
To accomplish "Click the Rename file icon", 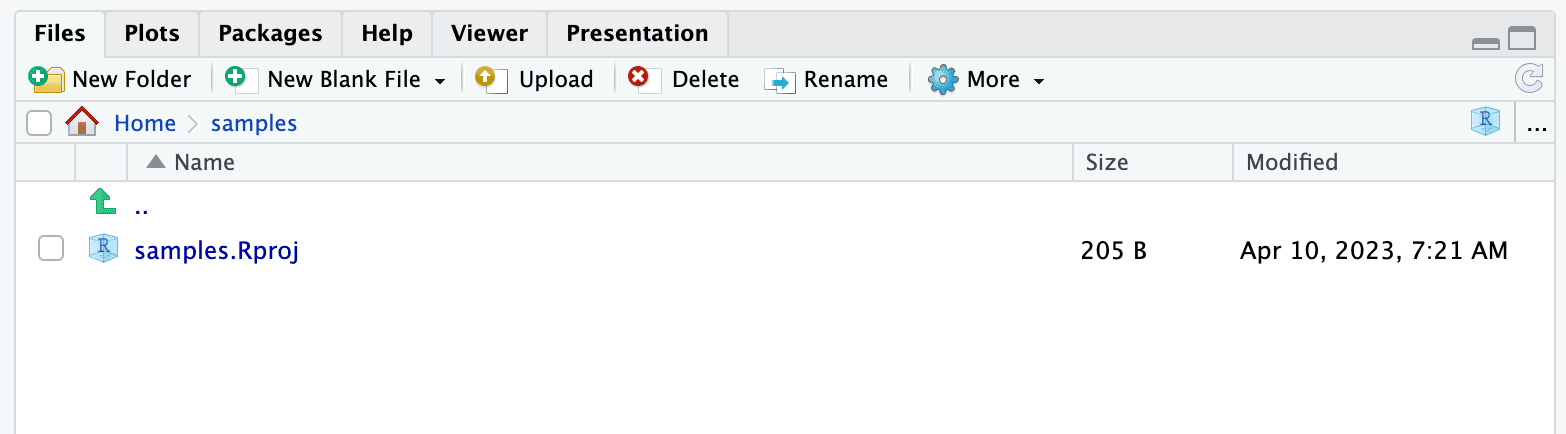I will pyautogui.click(x=779, y=79).
